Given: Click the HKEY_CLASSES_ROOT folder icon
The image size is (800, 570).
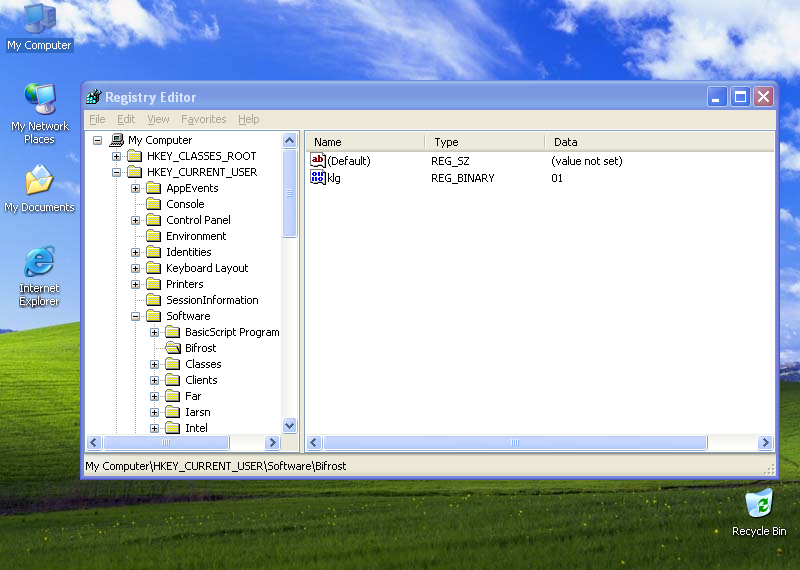Looking at the screenshot, I should 135,156.
